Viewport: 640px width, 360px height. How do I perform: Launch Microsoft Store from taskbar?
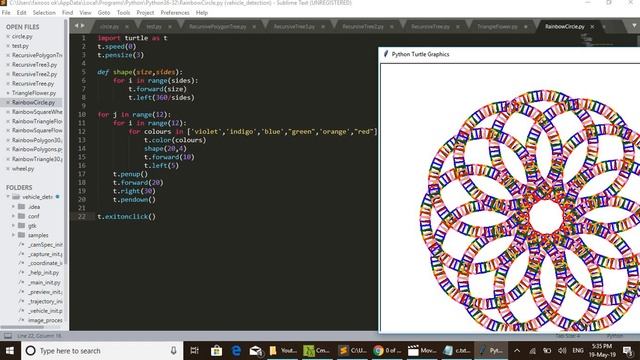coord(216,351)
